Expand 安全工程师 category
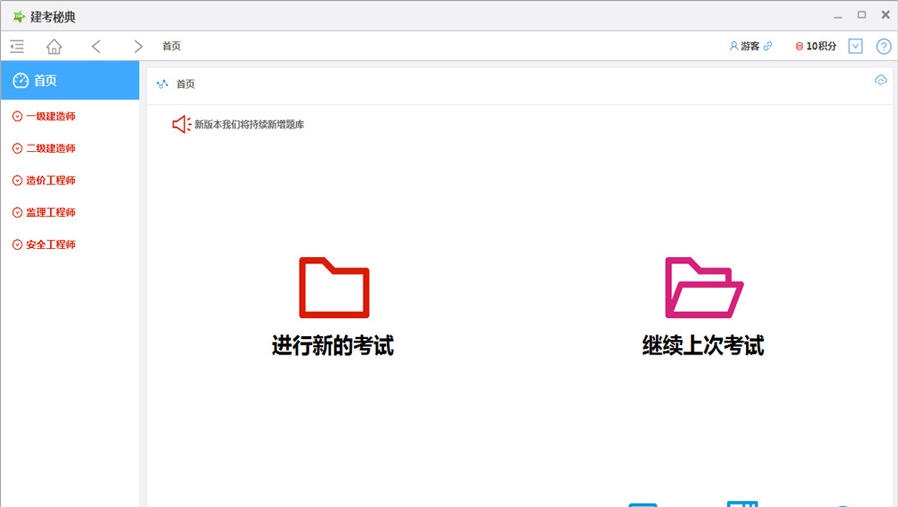898x507 pixels. [44, 245]
